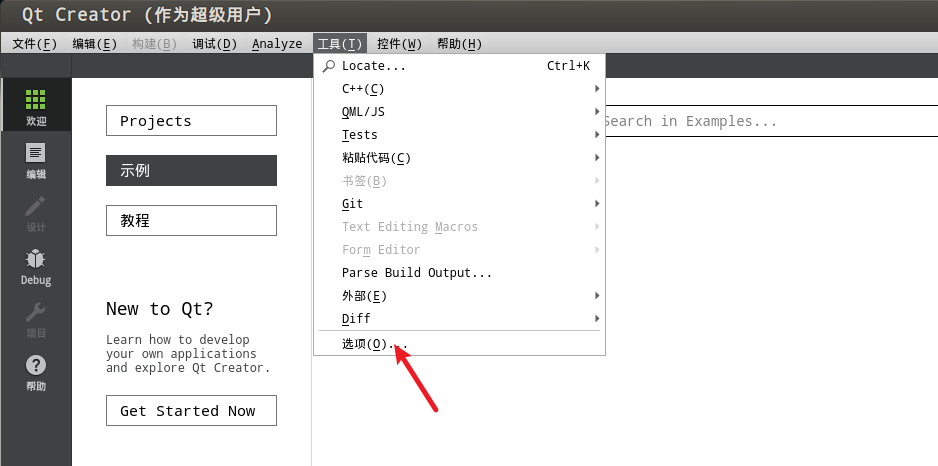The width and height of the screenshot is (938, 466).
Task: Expand the C++ submenu
Action: tap(459, 89)
